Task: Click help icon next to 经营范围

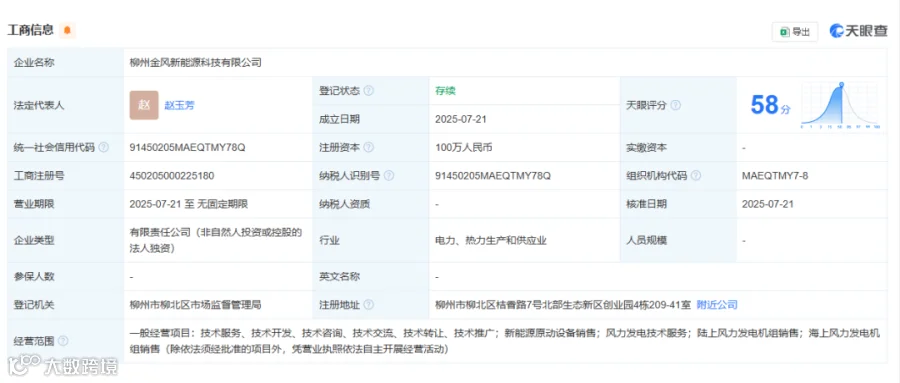Action: click(63, 341)
